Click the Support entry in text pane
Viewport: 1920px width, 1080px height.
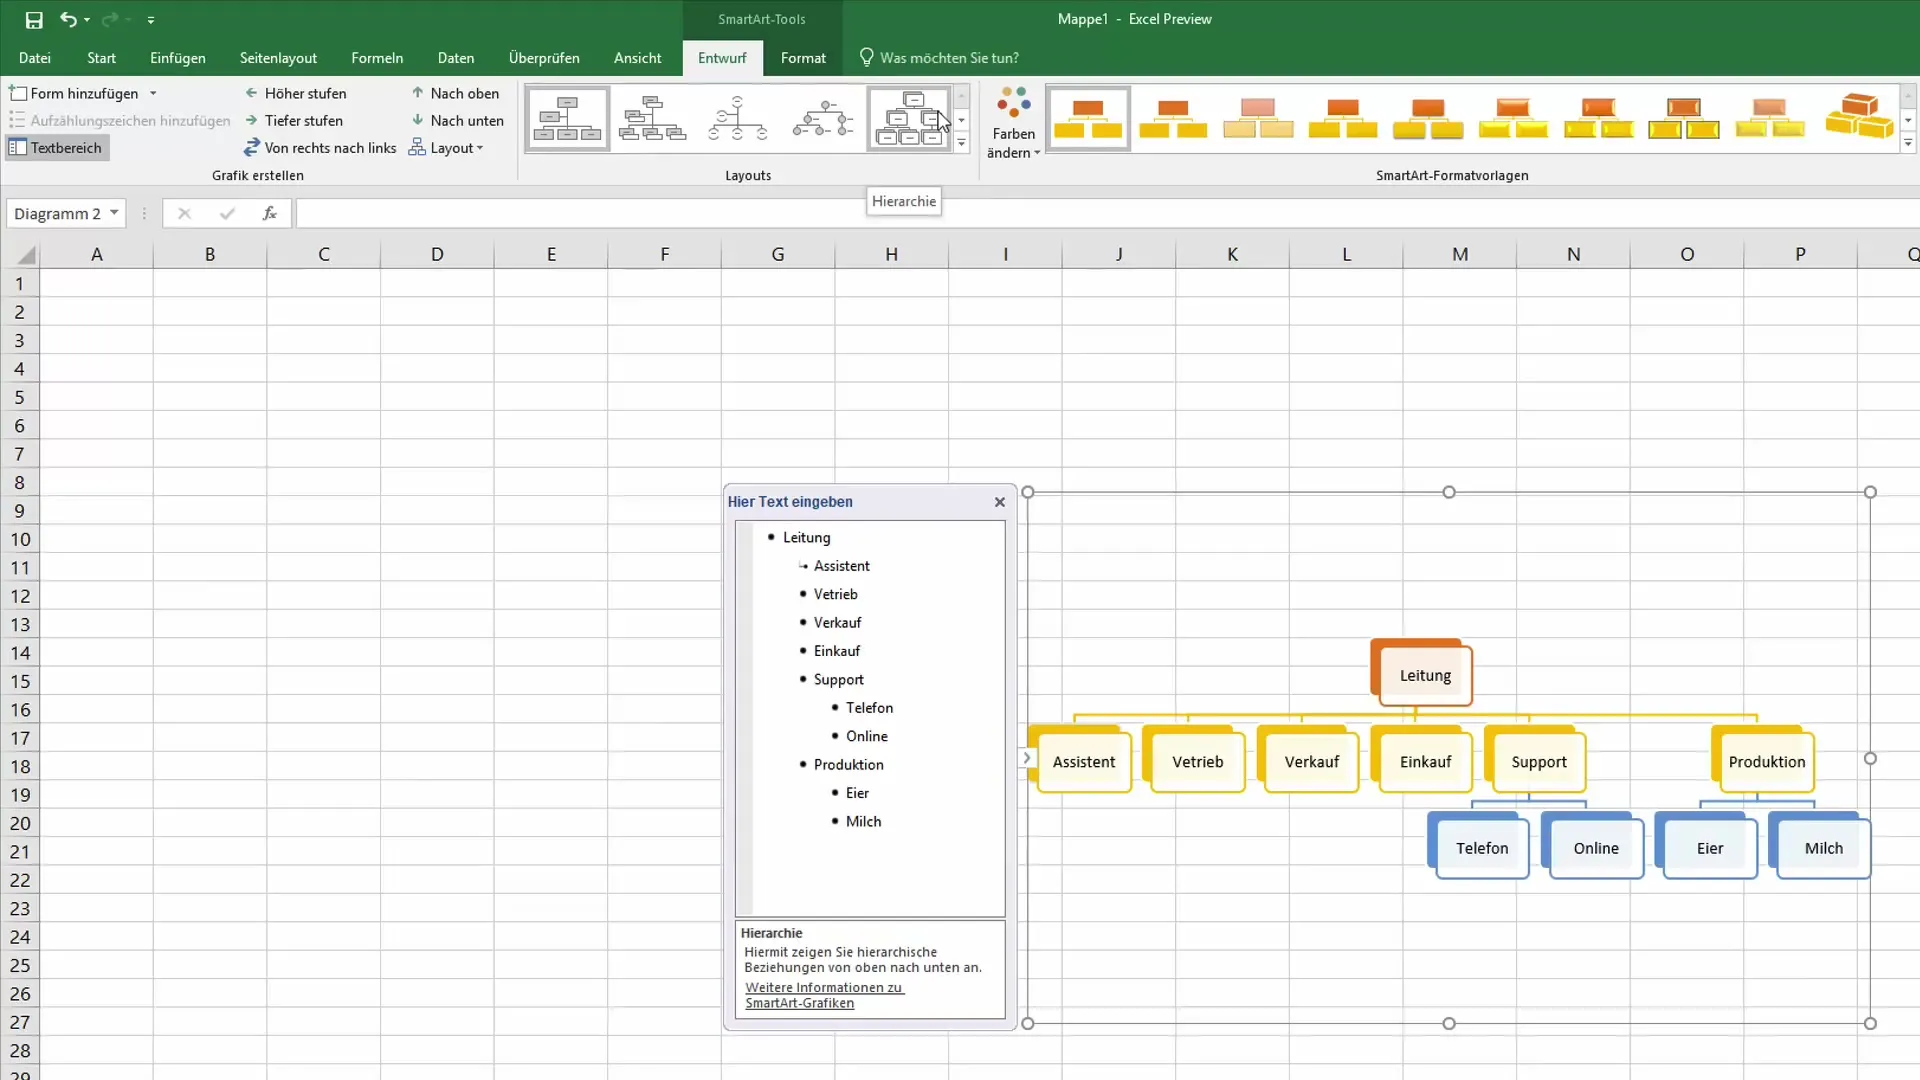[838, 680]
